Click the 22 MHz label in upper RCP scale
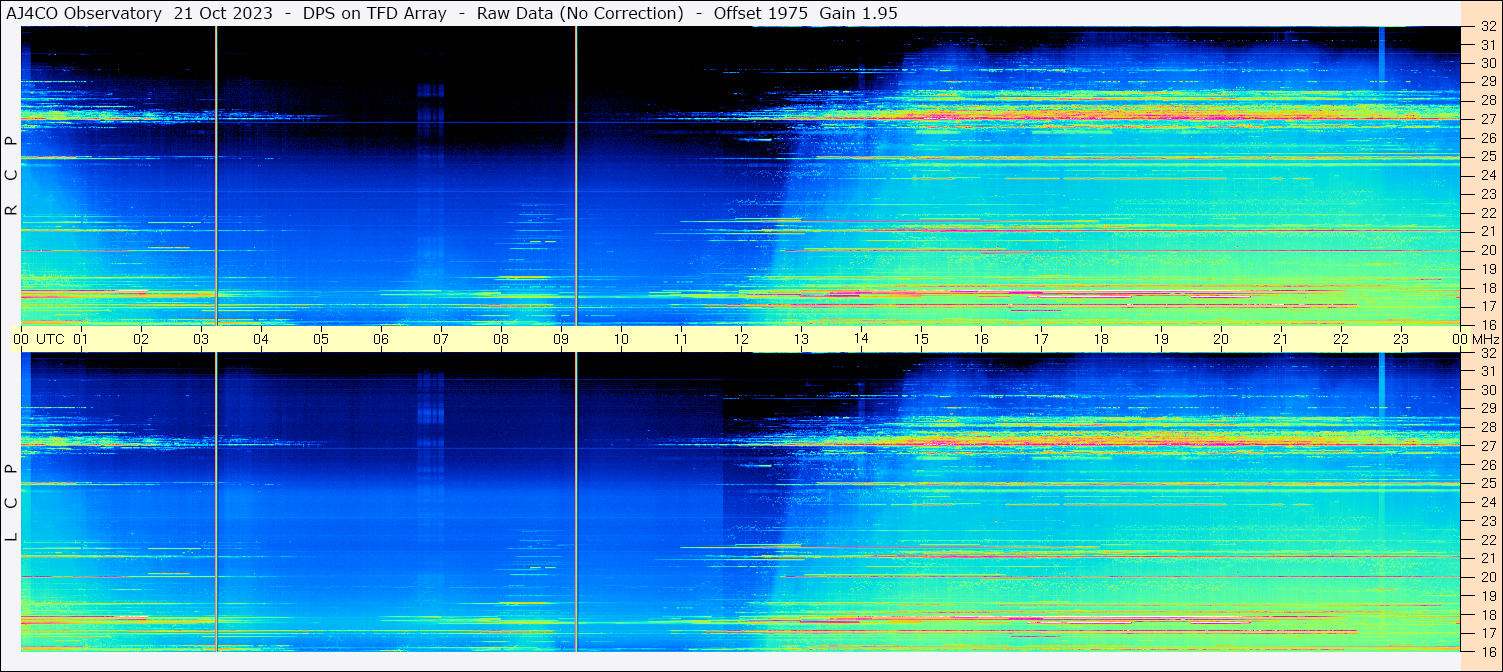This screenshot has height=672, width=1503. tap(1487, 213)
